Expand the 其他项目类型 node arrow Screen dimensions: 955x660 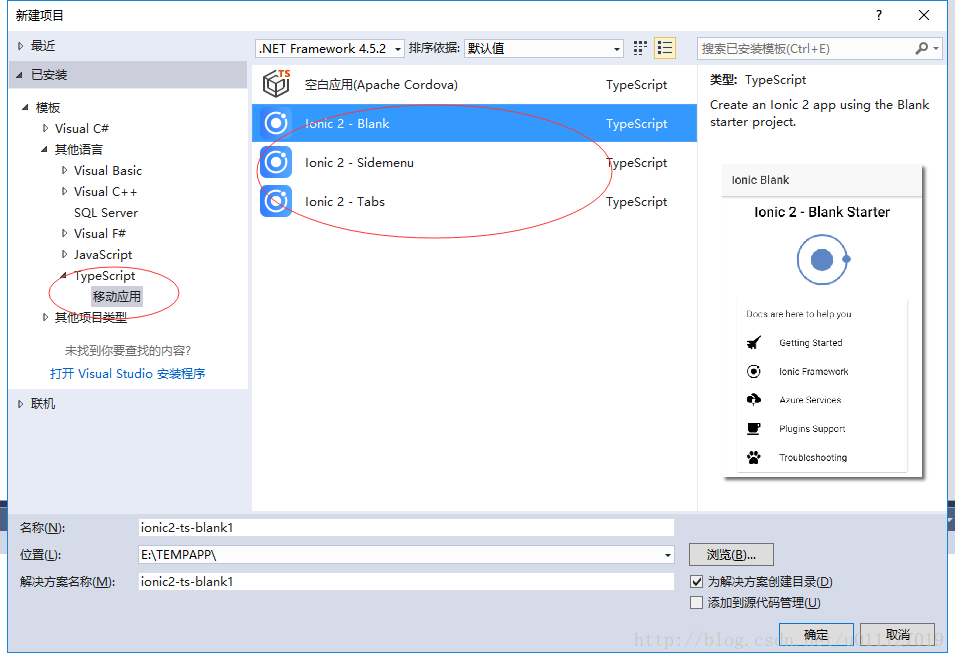coord(45,317)
